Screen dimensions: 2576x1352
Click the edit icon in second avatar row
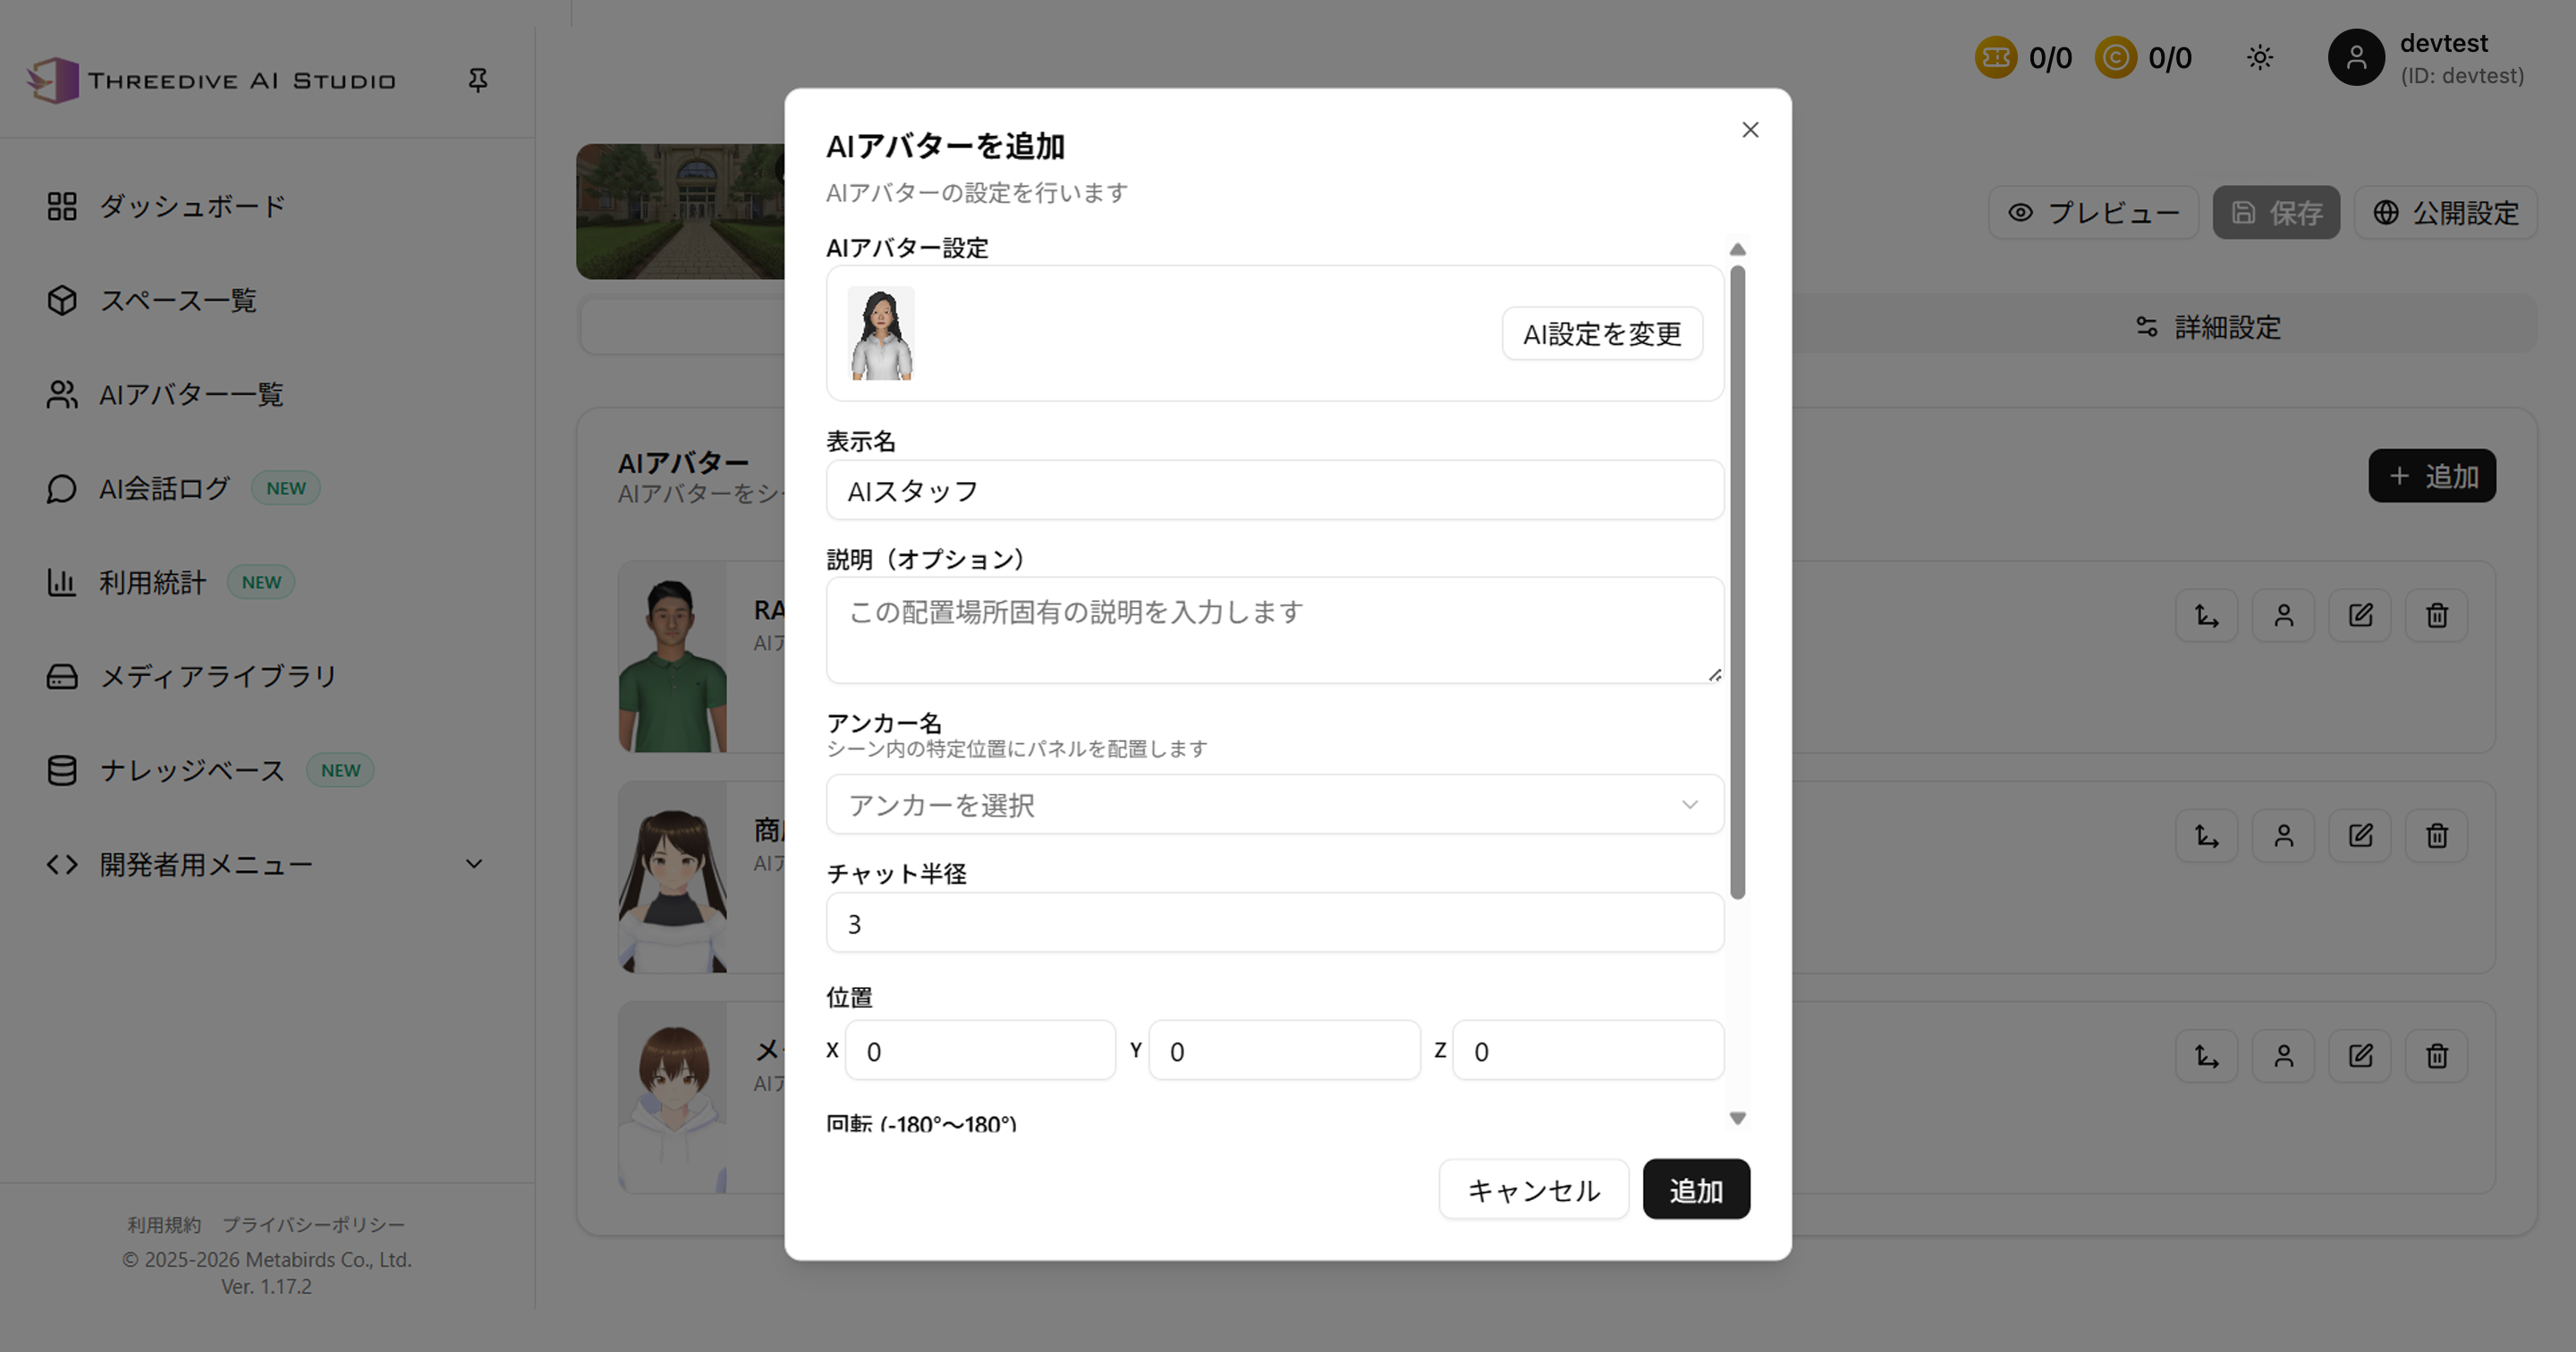pyautogui.click(x=2360, y=835)
